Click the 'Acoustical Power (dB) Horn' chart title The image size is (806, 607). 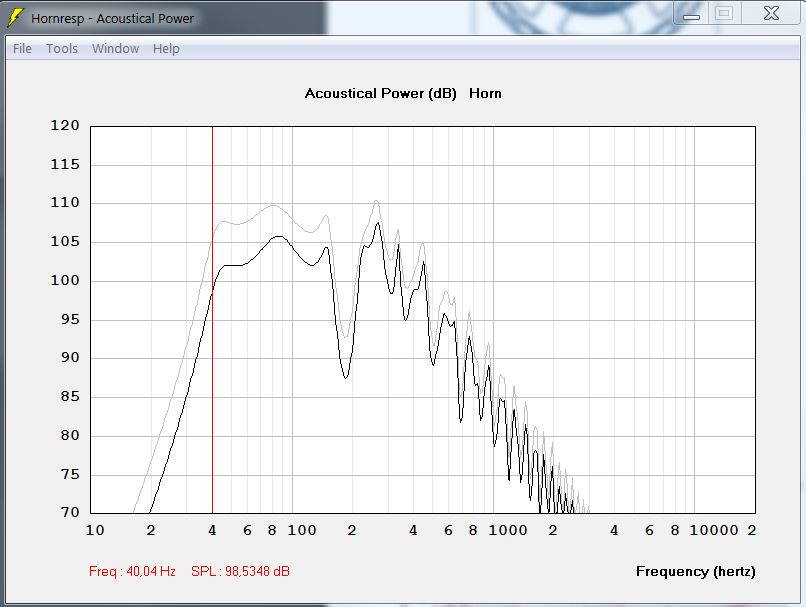[403, 94]
